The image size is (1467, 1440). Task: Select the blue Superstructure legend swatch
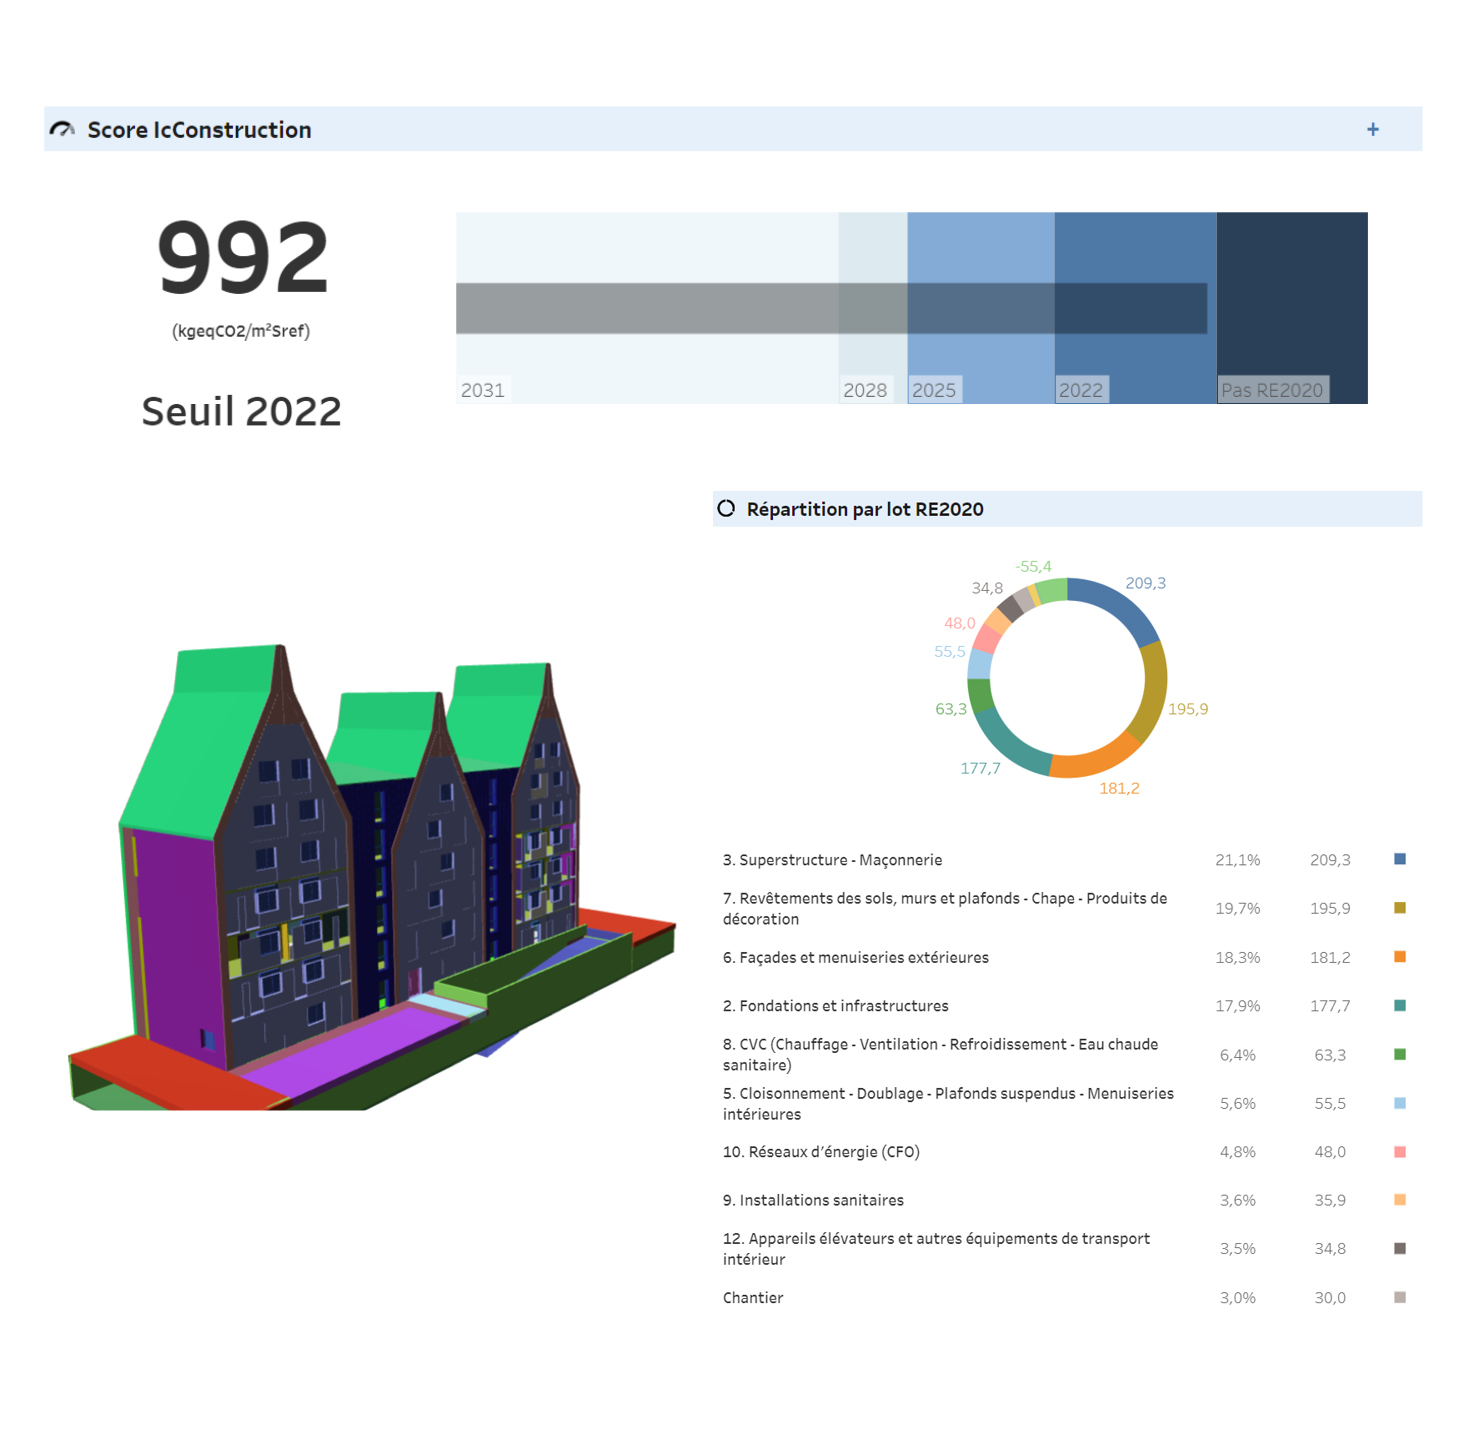(x=1399, y=859)
